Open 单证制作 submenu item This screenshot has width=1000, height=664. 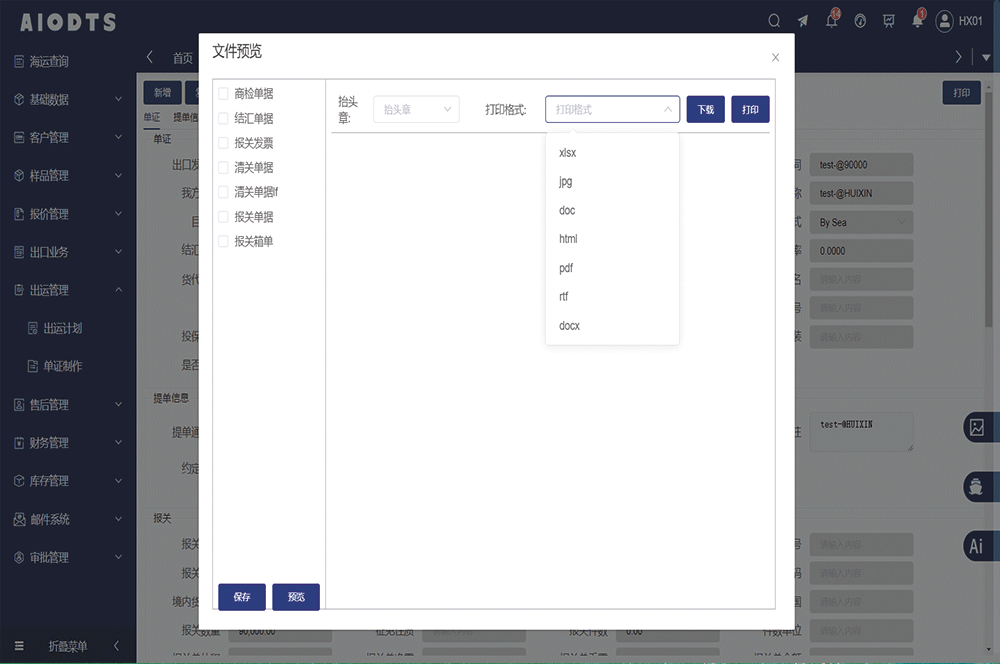pyautogui.click(x=68, y=366)
